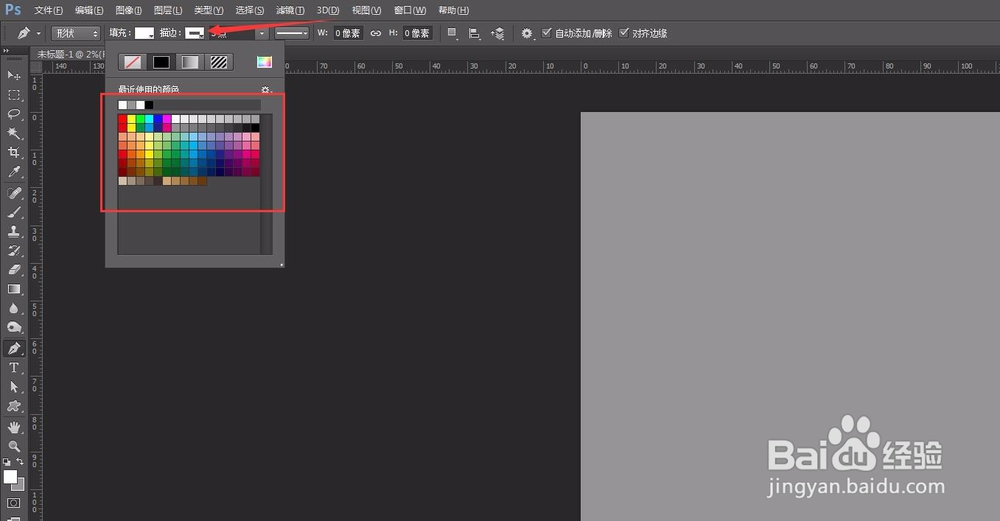This screenshot has width=1000, height=521.
Task: Select the Lasso tool
Action: (13, 114)
